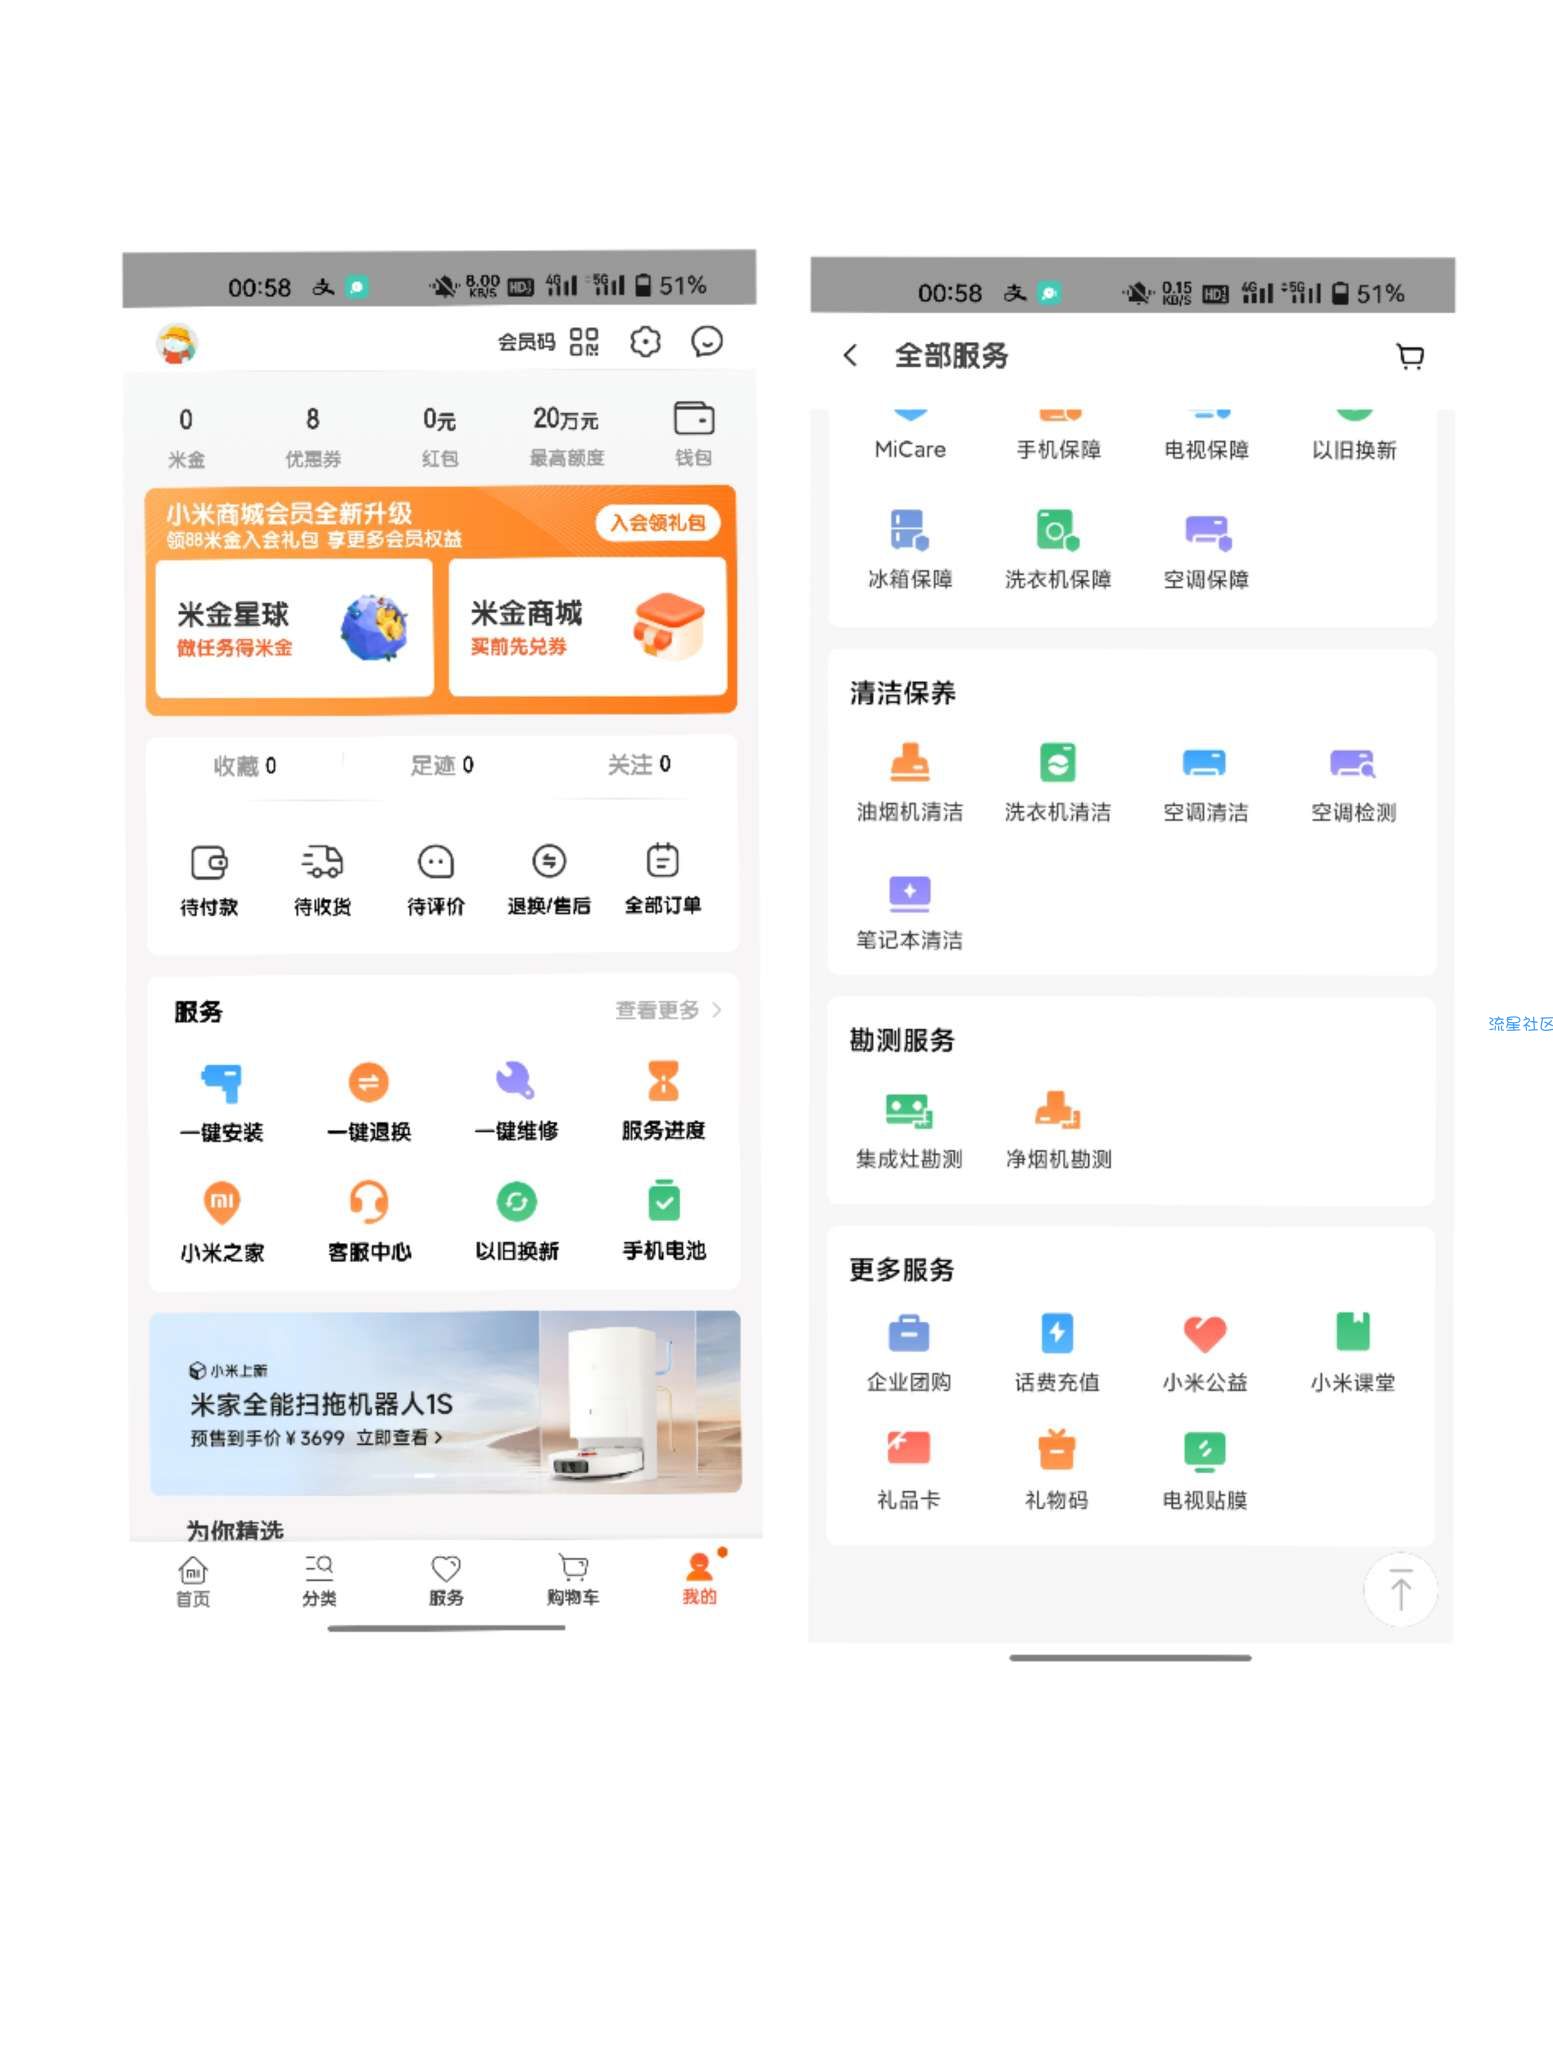View 足迹 0 browsing history
Screen dimensions: 1553x2048
(442, 766)
